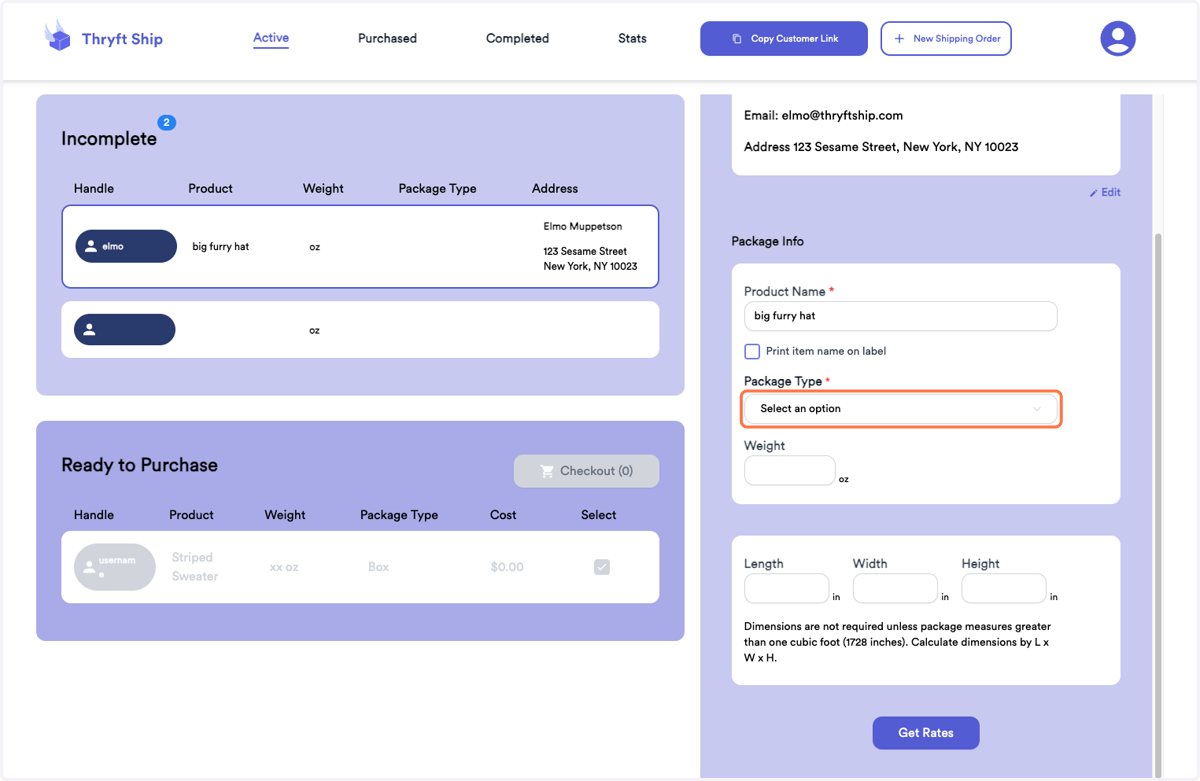Open the Package Type dropdown
This screenshot has height=781, width=1200.
pyautogui.click(x=901, y=409)
